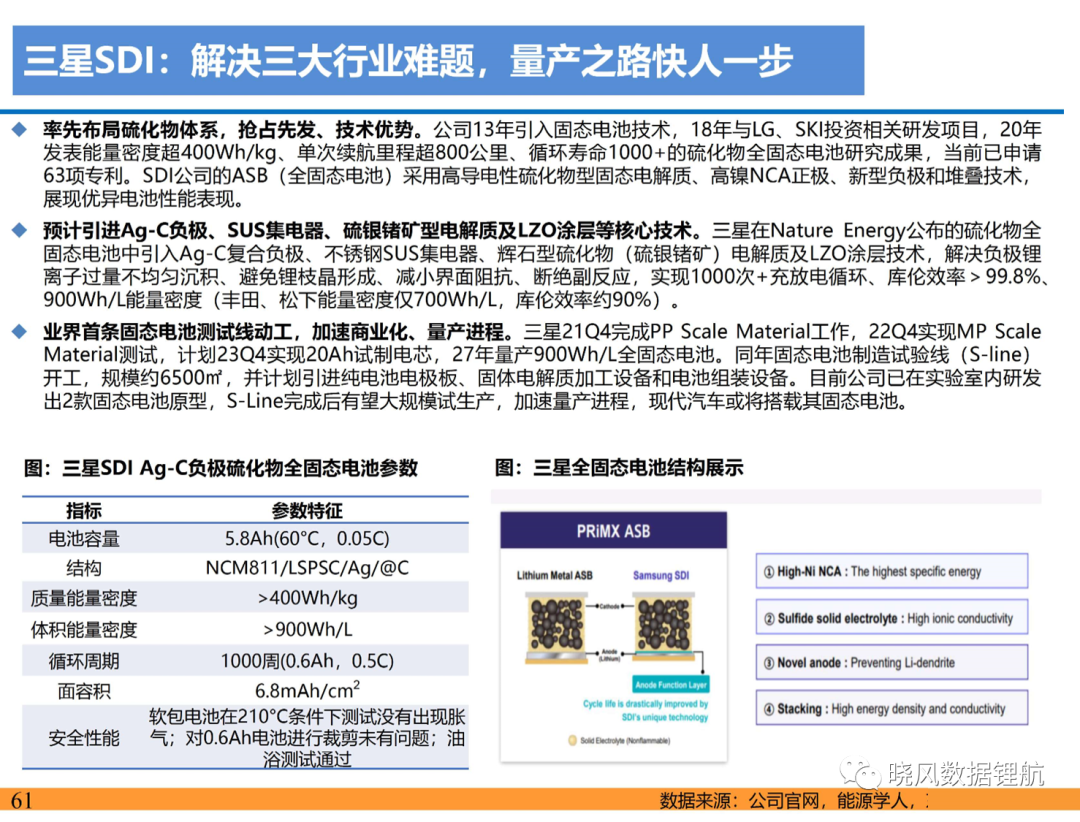Viewport: 1080px width, 822px height.
Task: Select the 结构 row label
Action: 84,568
